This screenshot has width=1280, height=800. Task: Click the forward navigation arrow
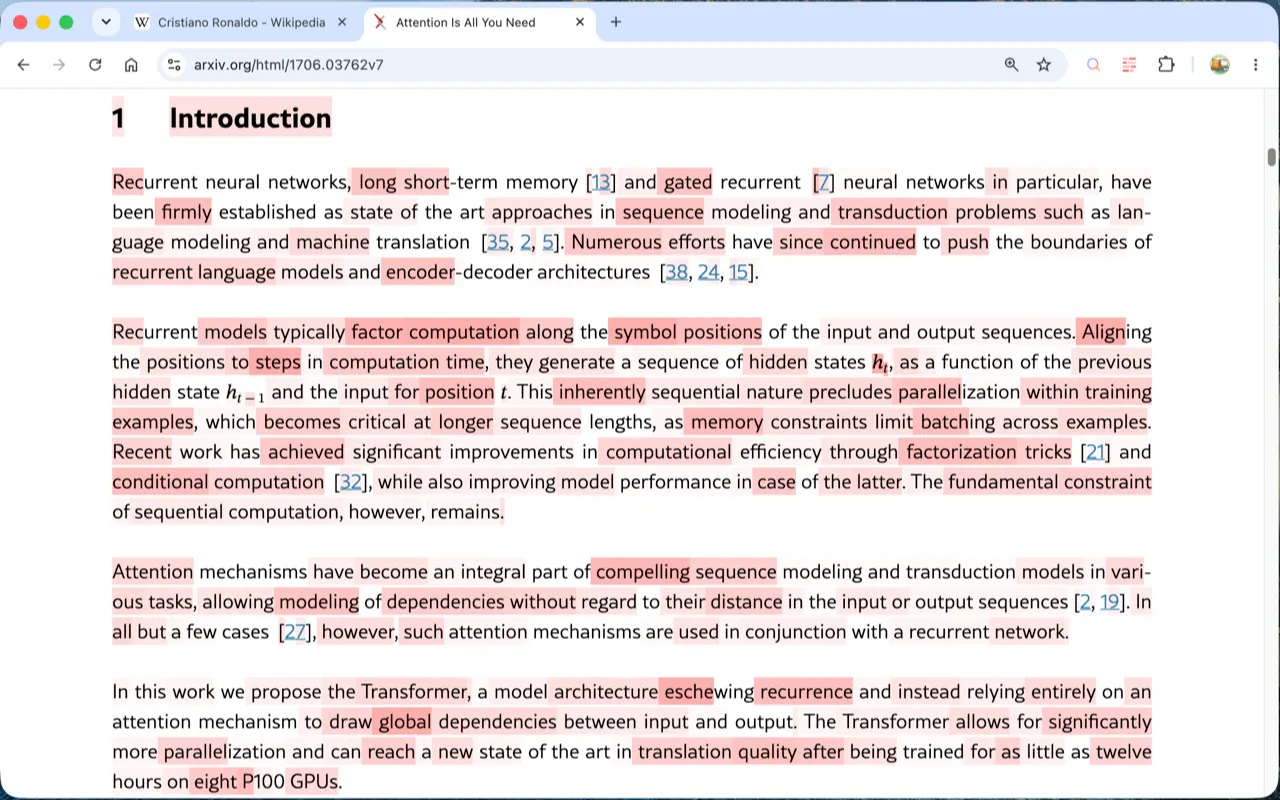point(59,65)
